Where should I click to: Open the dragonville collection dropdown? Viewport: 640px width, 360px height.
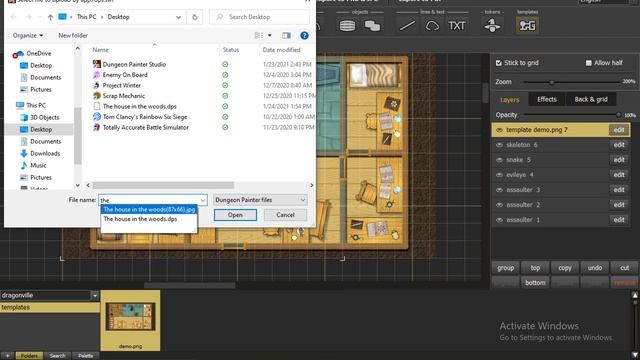[95, 296]
